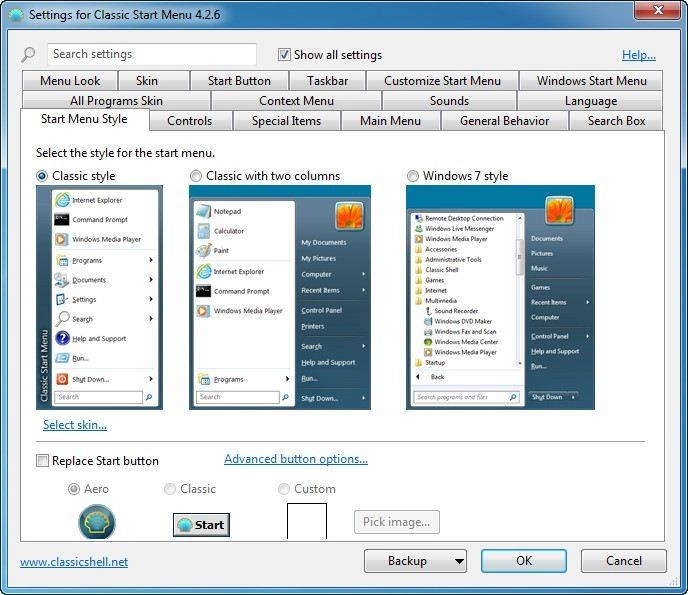Click the Classic style menu preview thumbnail
The height and width of the screenshot is (595, 688).
tap(99, 298)
